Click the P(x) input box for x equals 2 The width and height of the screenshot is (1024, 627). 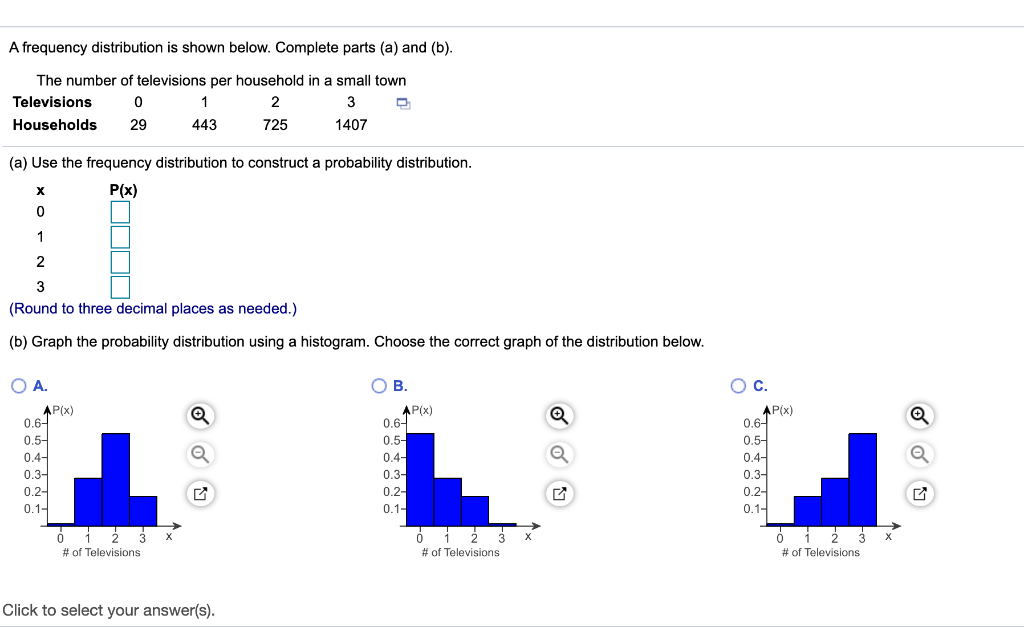(120, 262)
